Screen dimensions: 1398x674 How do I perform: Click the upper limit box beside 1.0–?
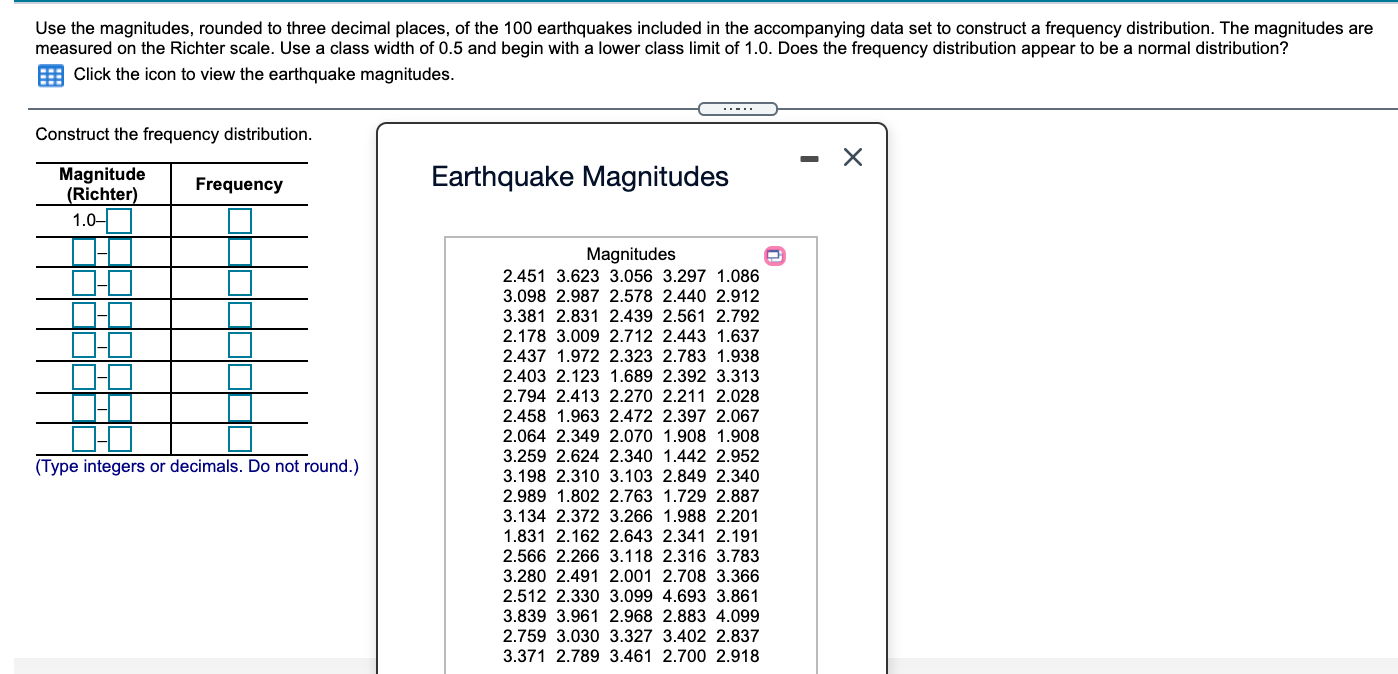tap(117, 220)
